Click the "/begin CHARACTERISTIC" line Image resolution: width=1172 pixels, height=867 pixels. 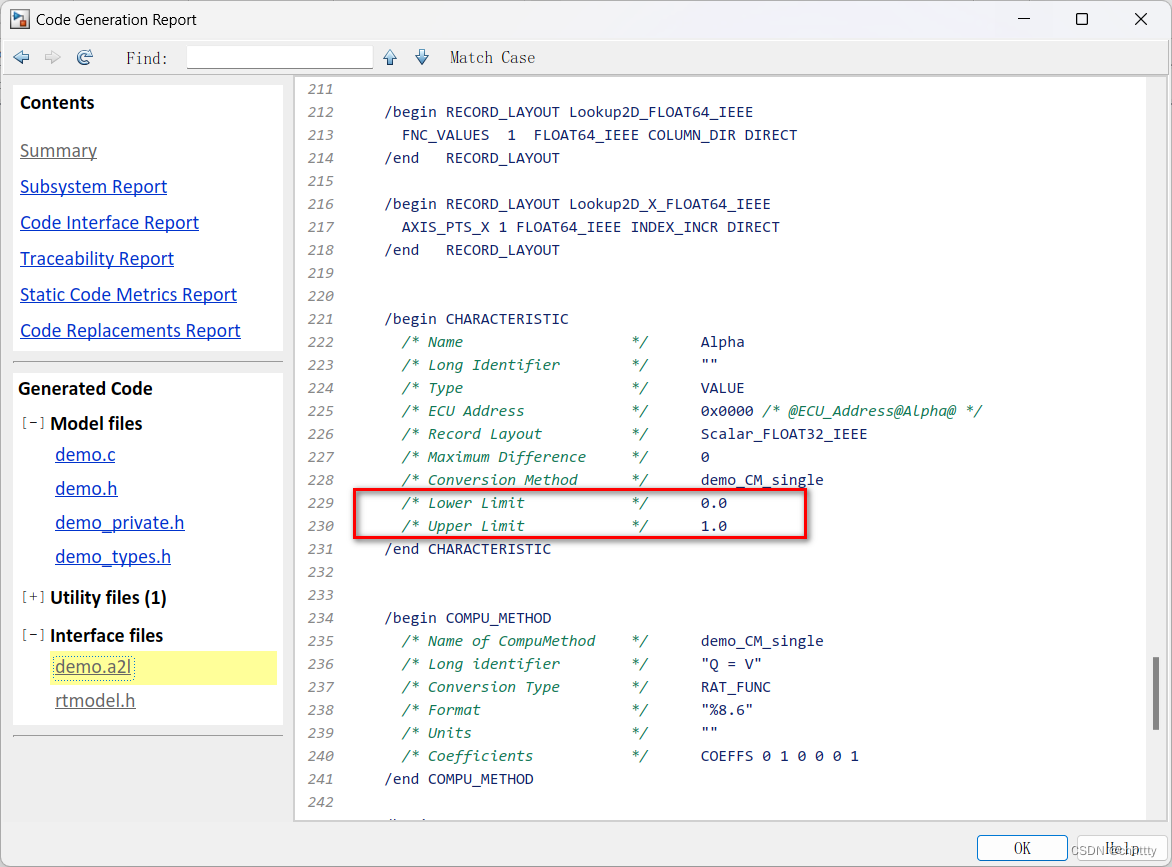(x=476, y=319)
